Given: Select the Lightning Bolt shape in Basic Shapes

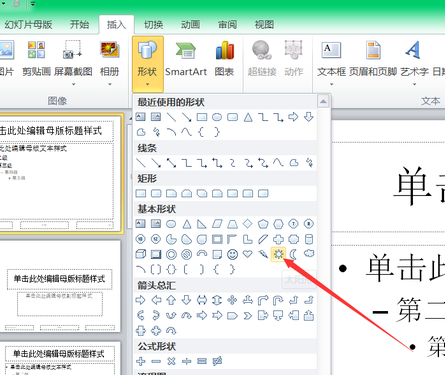Looking at the screenshot, I should point(263,254).
